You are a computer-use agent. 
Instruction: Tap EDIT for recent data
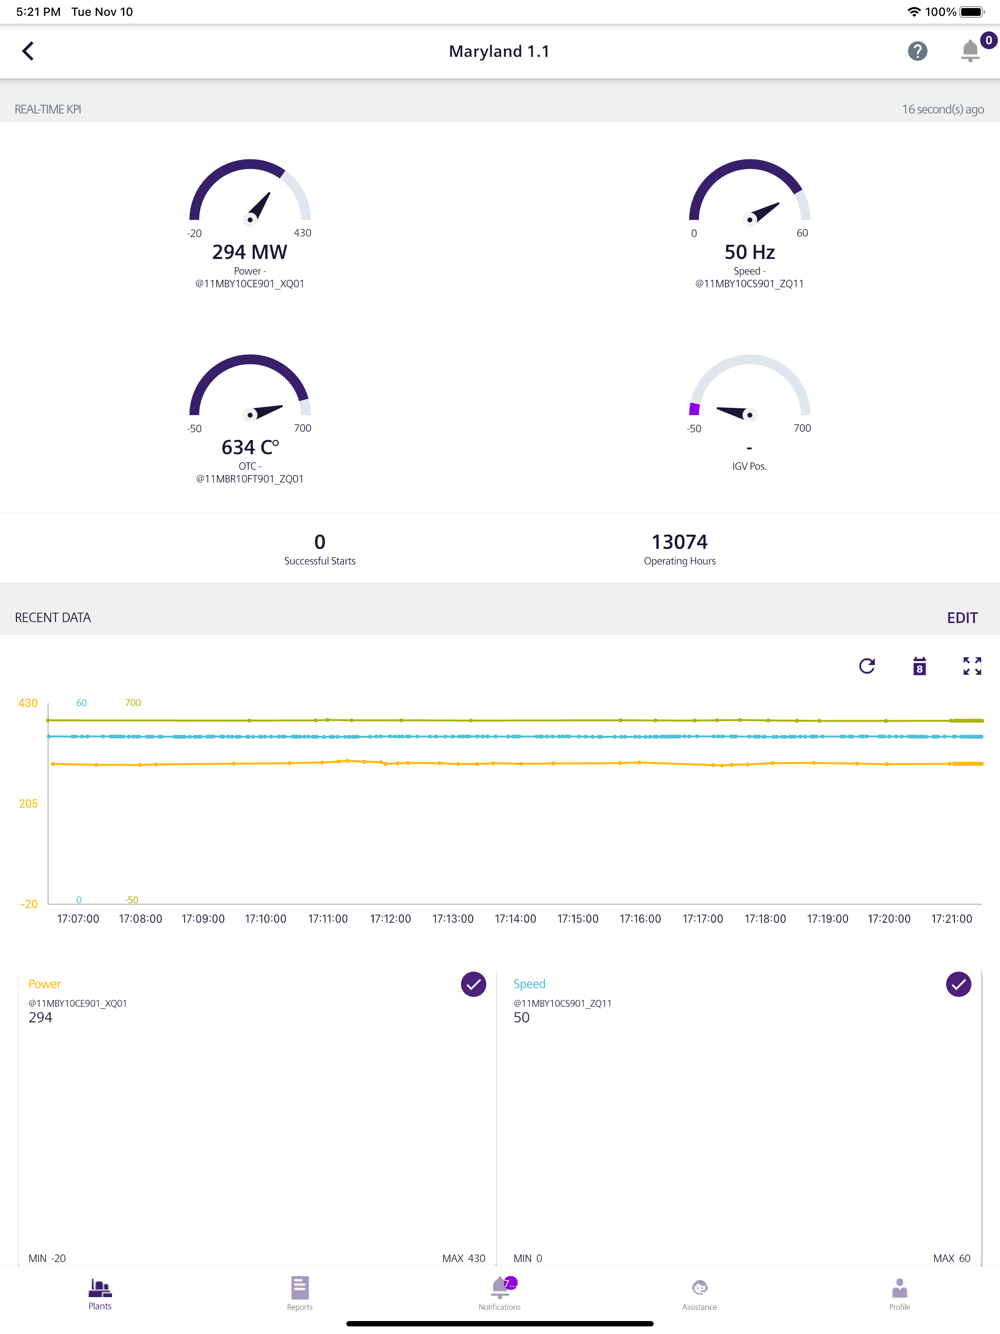[x=962, y=618]
